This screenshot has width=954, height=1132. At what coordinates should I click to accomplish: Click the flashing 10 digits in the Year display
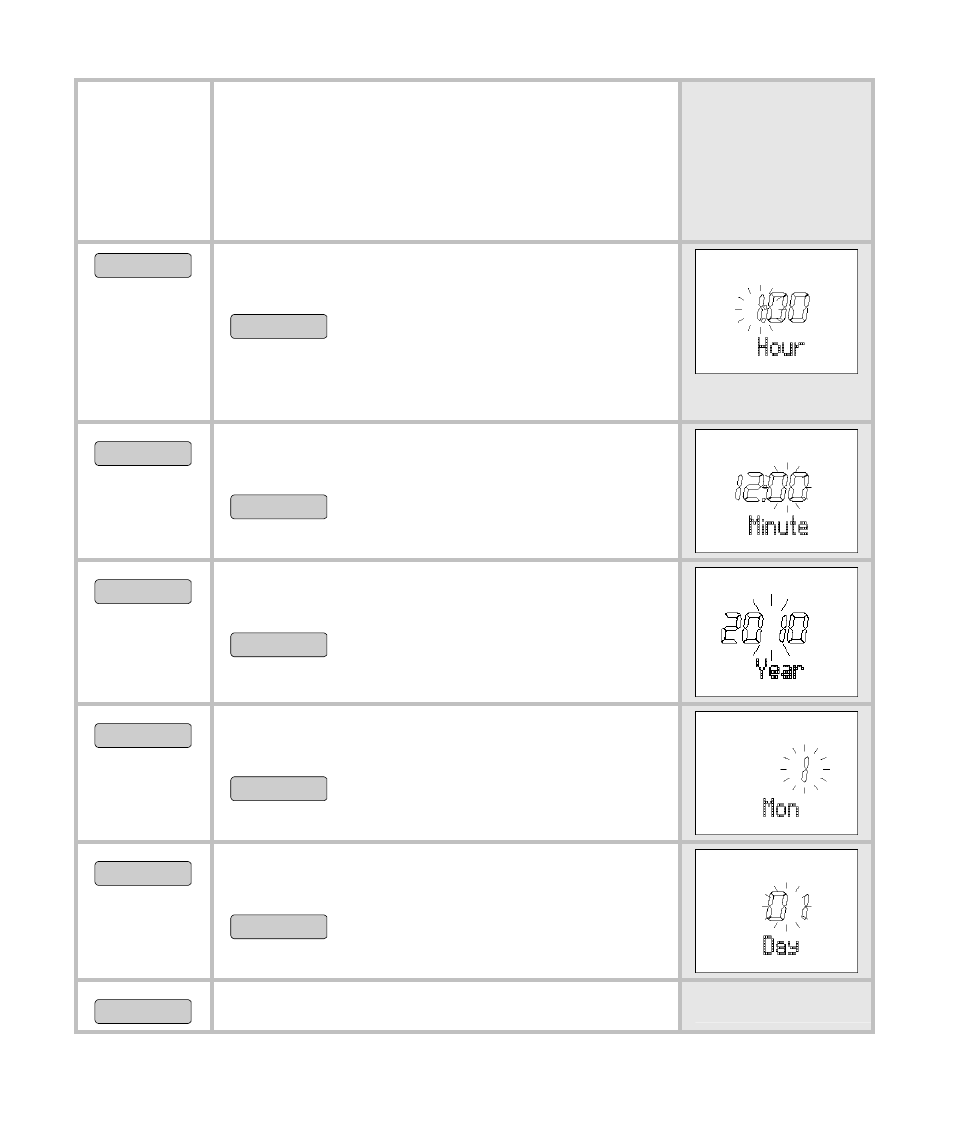click(794, 628)
